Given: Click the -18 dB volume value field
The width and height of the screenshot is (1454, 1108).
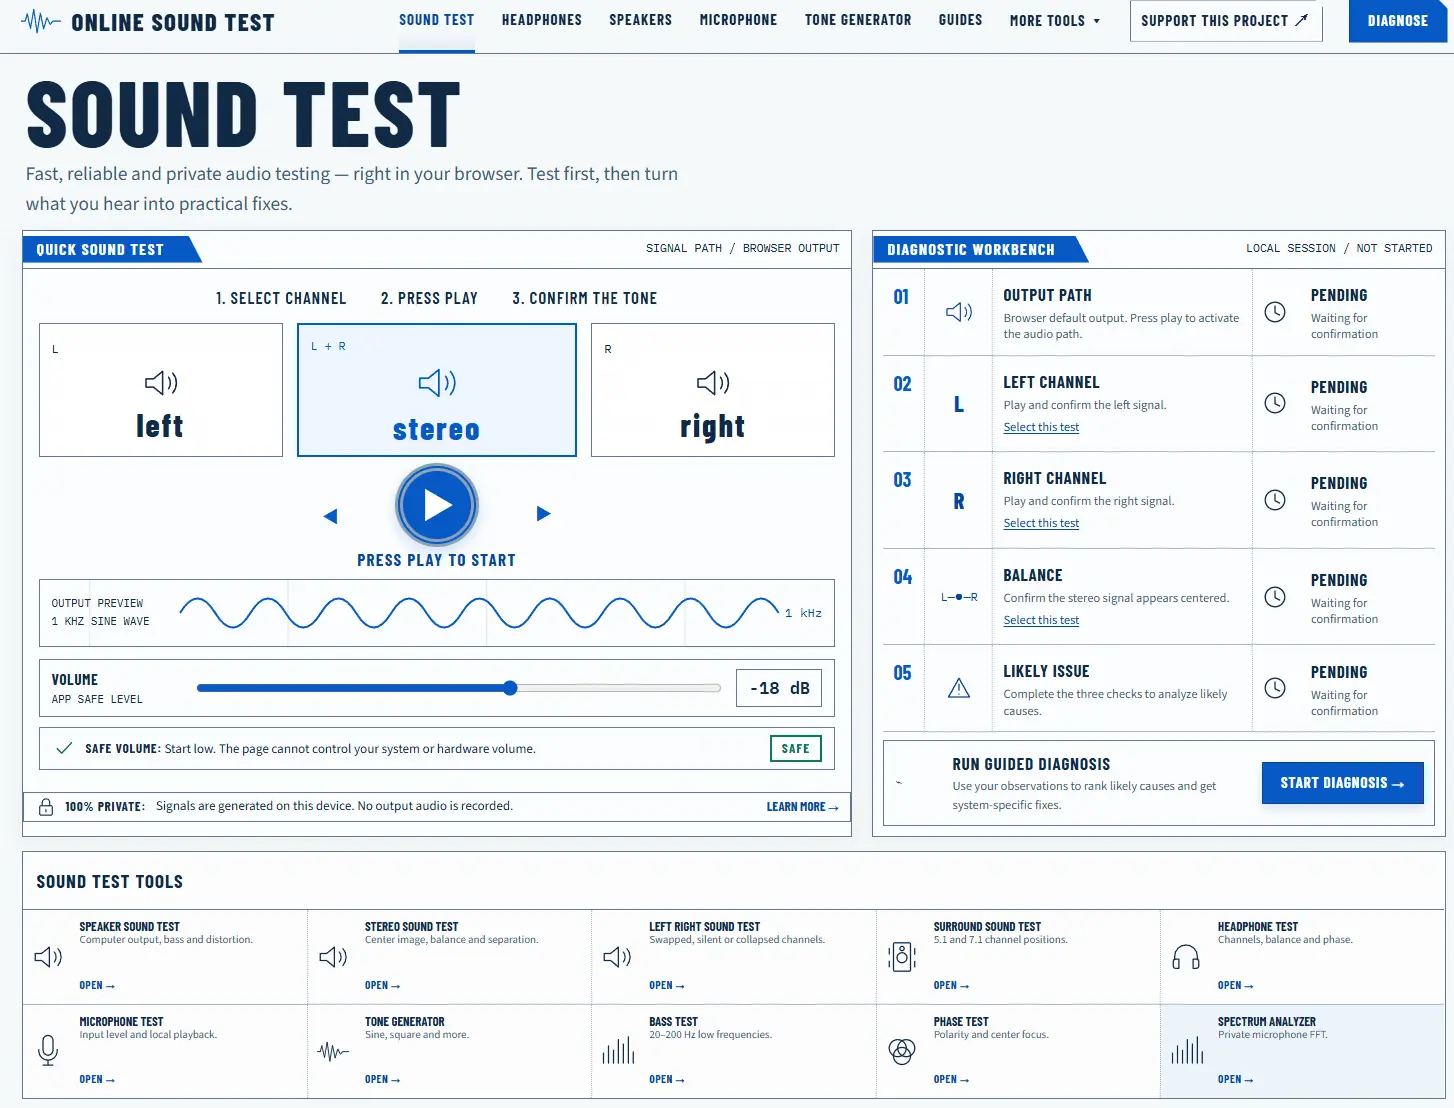Looking at the screenshot, I should (779, 688).
